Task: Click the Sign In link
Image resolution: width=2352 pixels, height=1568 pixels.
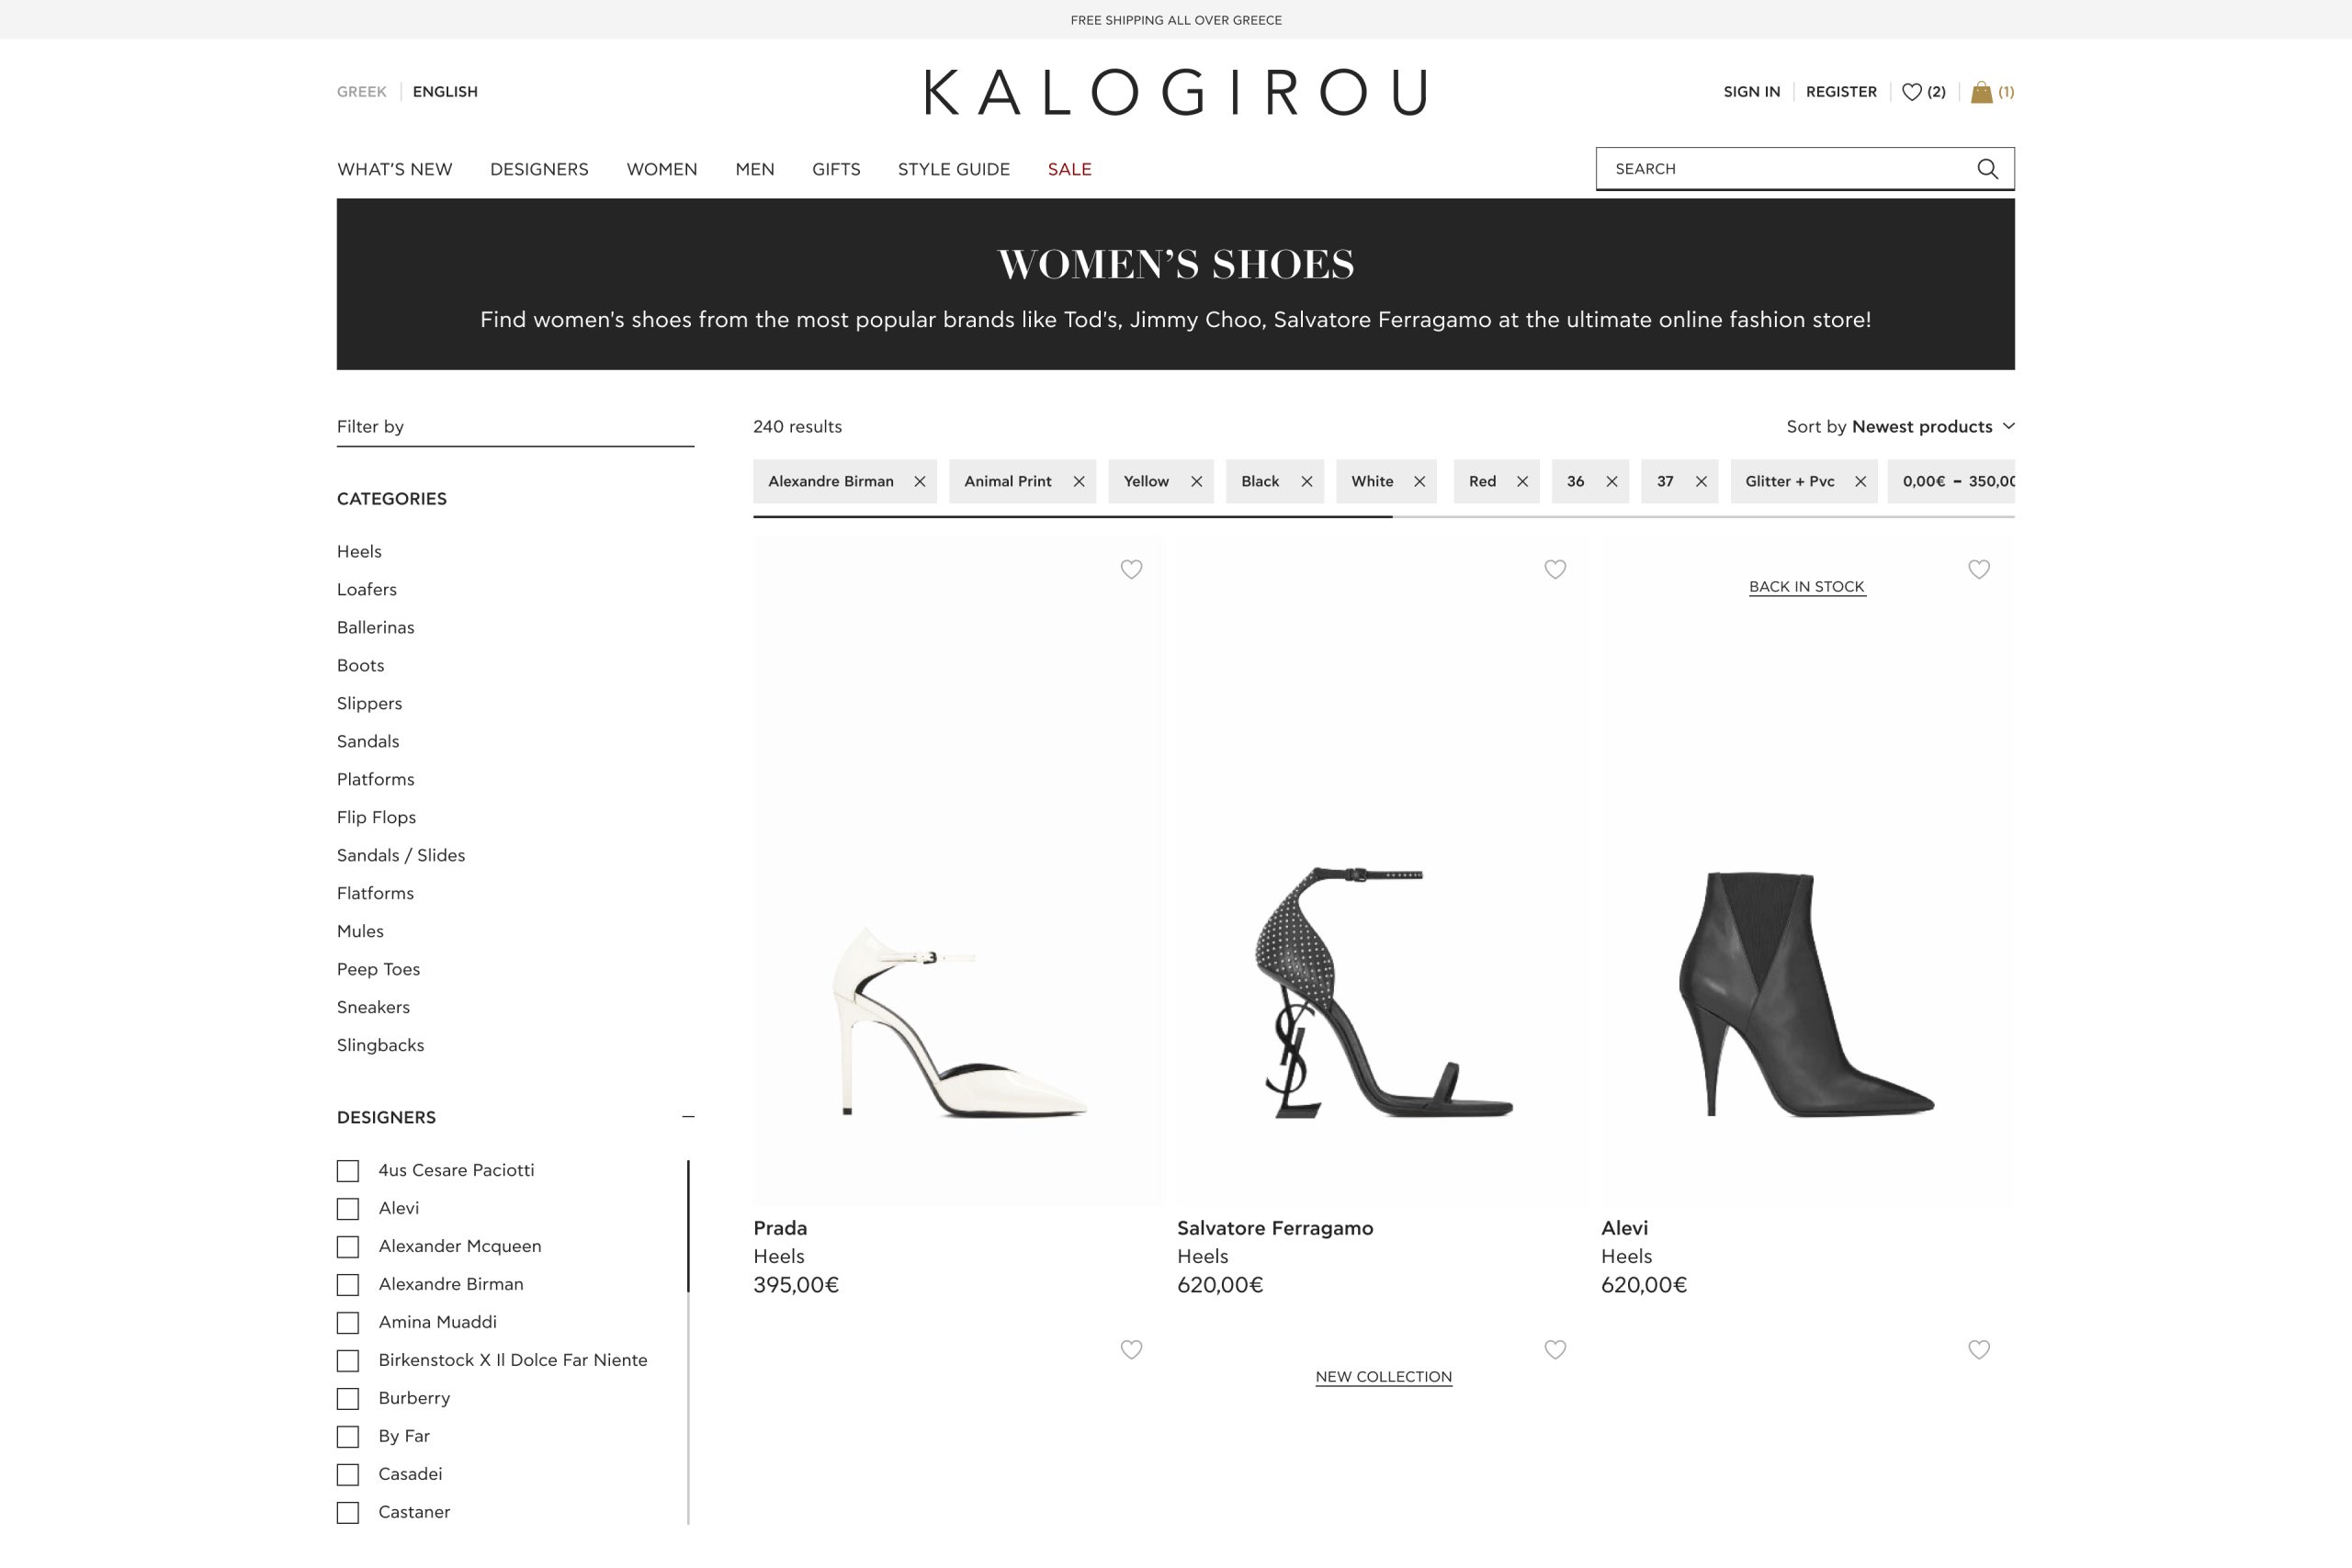Action: click(x=1751, y=92)
